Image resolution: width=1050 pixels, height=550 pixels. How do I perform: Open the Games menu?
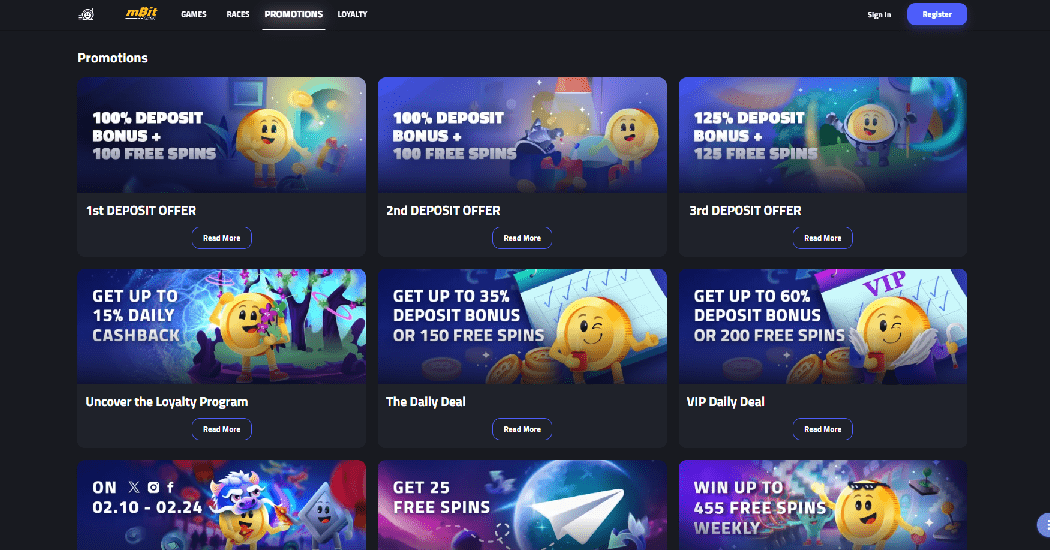point(194,14)
